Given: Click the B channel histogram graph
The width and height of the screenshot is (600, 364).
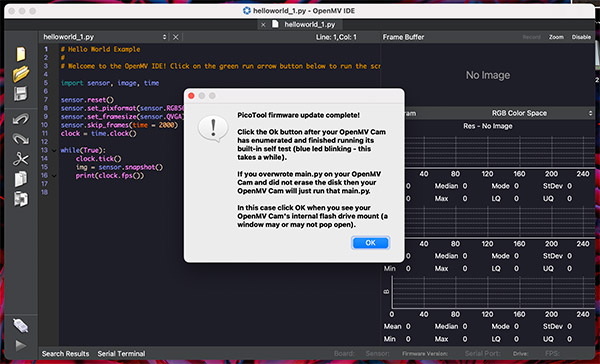Looking at the screenshot, I should pos(493,292).
